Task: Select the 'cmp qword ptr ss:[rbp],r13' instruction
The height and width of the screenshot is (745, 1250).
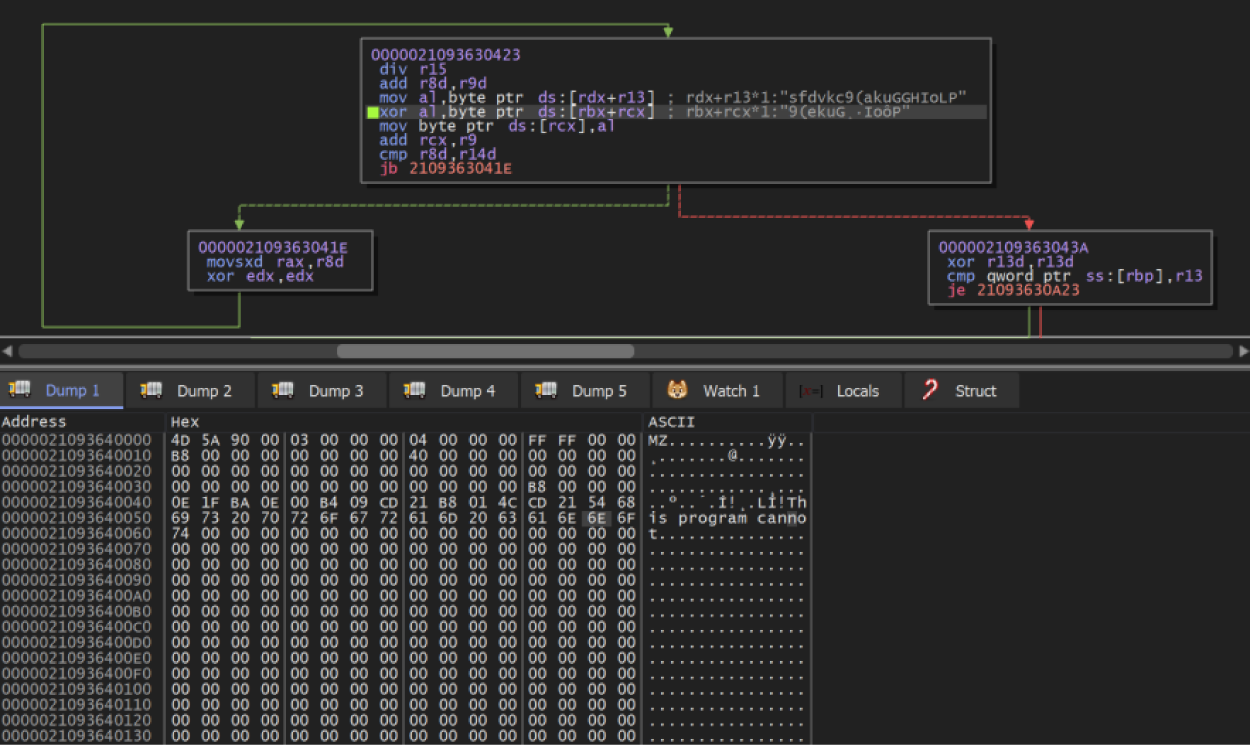Action: click(x=1074, y=276)
